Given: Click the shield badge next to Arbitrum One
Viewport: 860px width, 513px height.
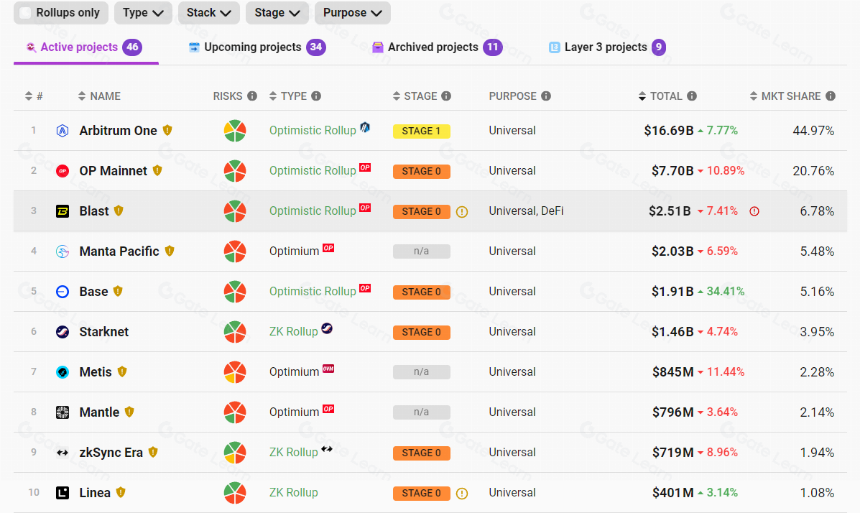Looking at the screenshot, I should pyautogui.click(x=167, y=130).
